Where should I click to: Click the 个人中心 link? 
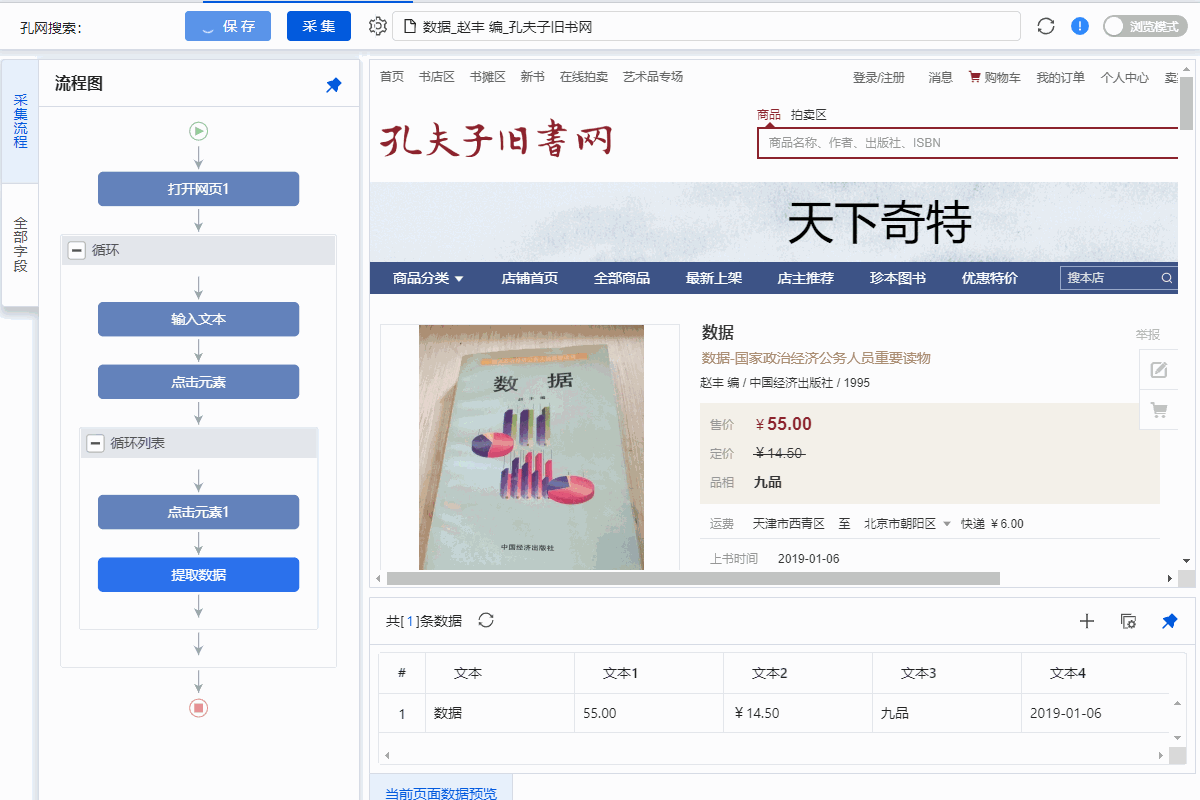pyautogui.click(x=1125, y=77)
